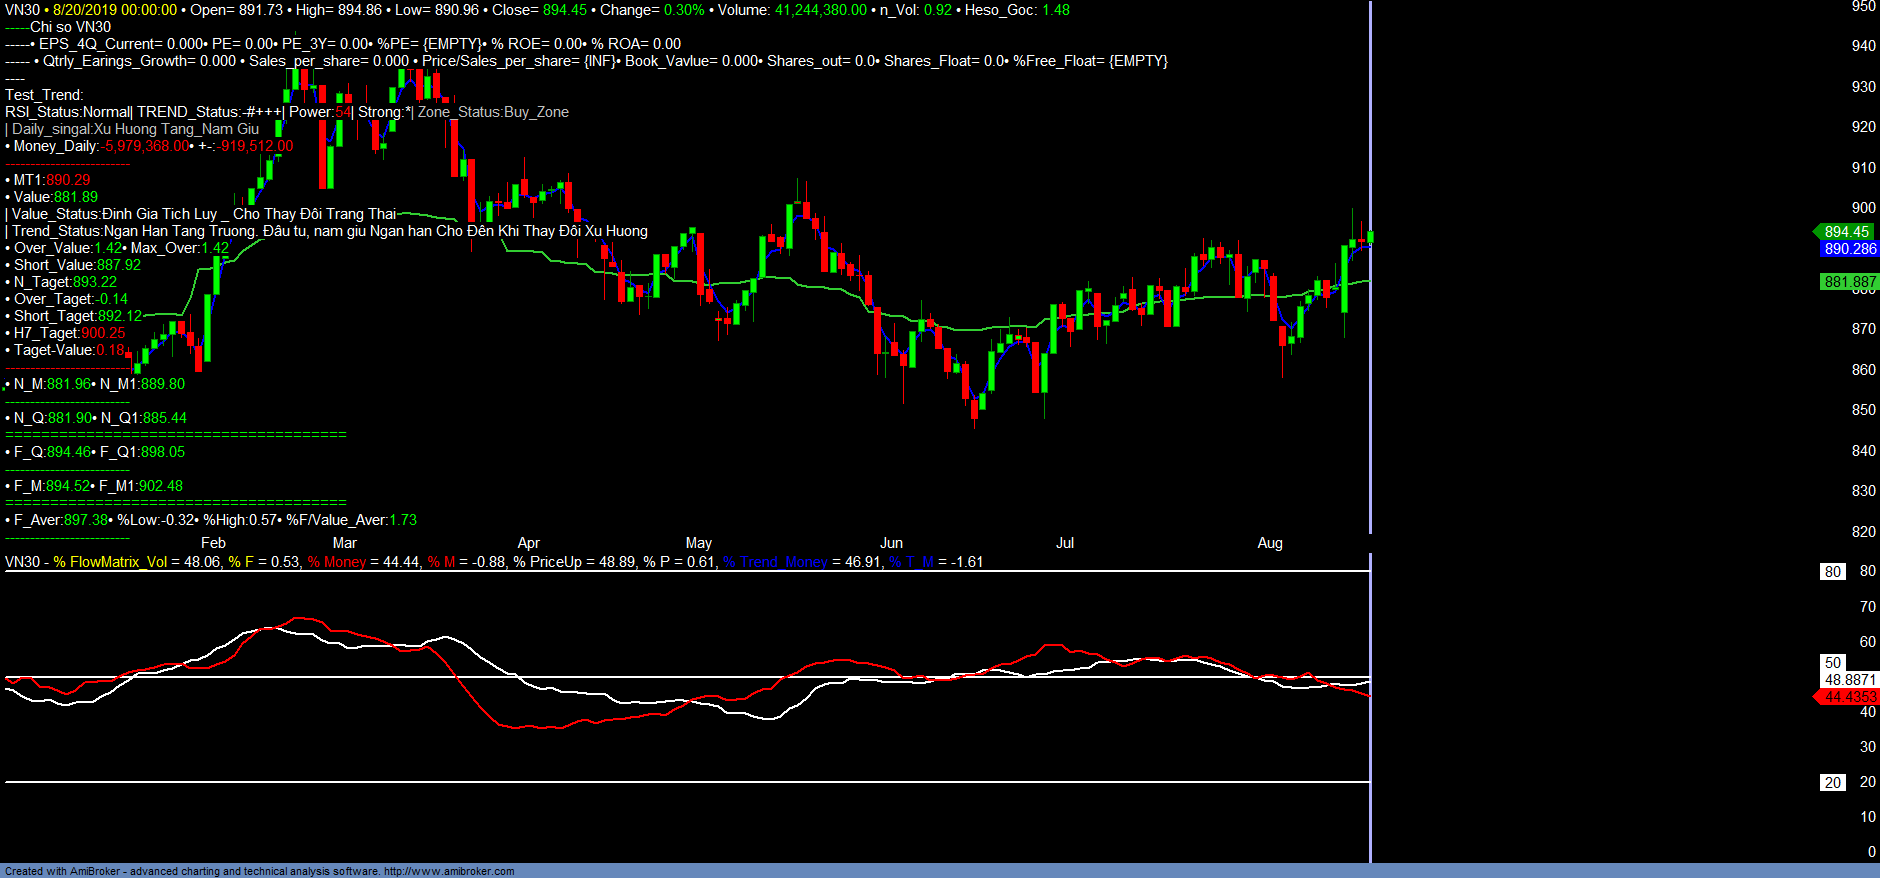This screenshot has width=1880, height=878.
Task: Click the Aug month label on time axis
Action: [1269, 543]
